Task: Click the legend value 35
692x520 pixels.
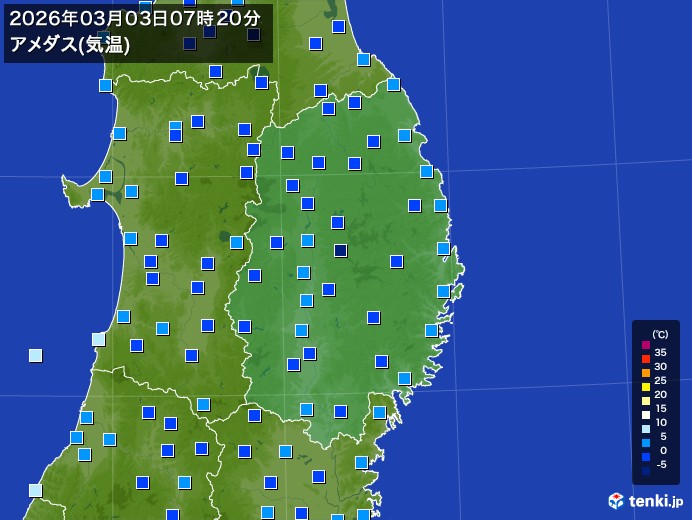Action: tap(660, 352)
